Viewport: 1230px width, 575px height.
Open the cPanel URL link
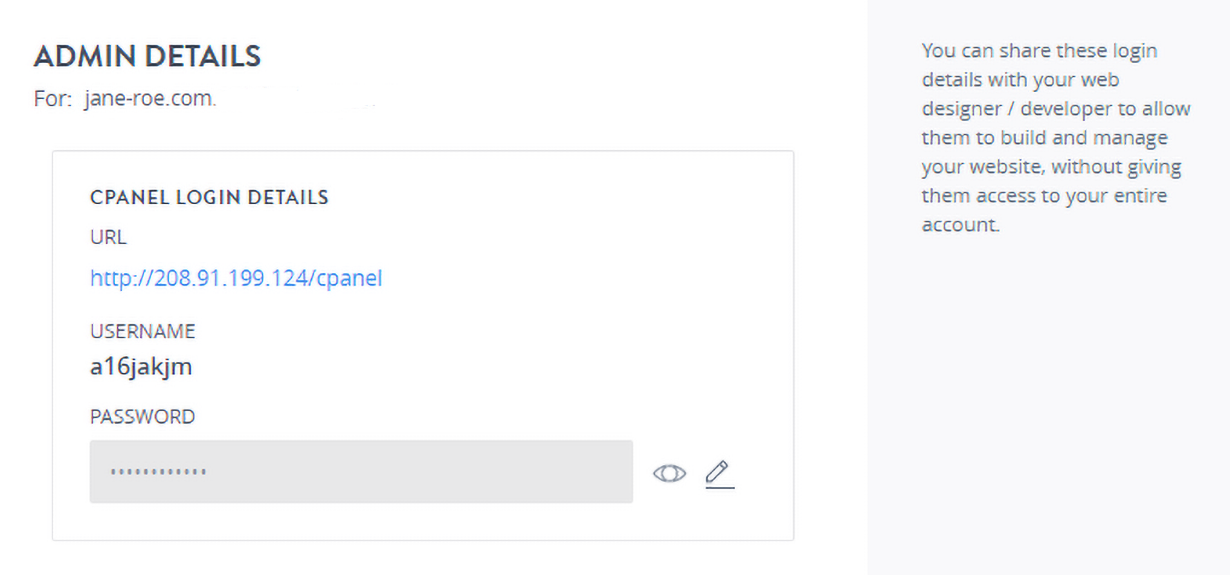pyautogui.click(x=236, y=278)
